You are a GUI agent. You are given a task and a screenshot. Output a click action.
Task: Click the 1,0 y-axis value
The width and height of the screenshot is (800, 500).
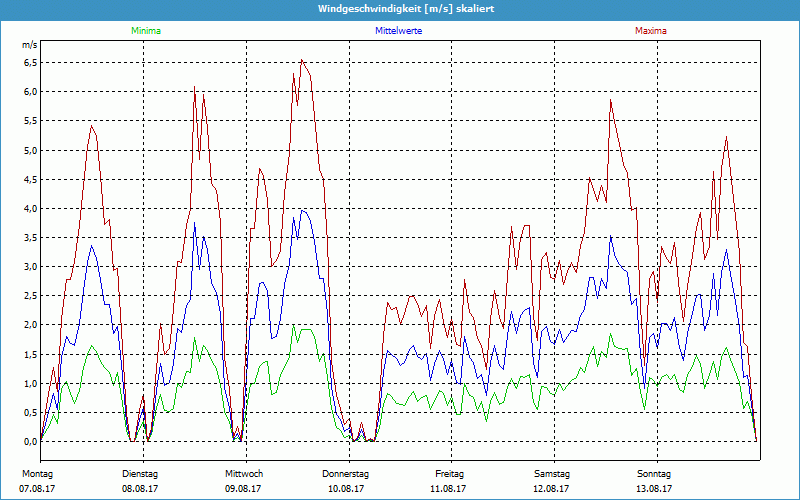point(30,384)
